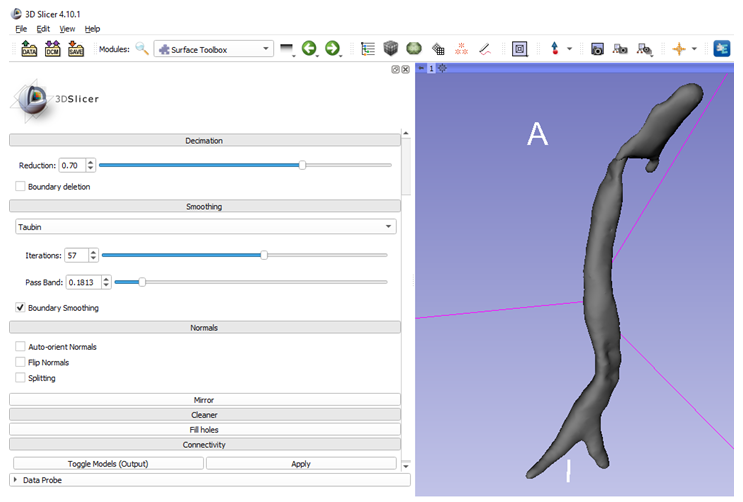Viewport: 743px width, 502px height.
Task: Click the crosshair toolbar icon
Action: 679,48
